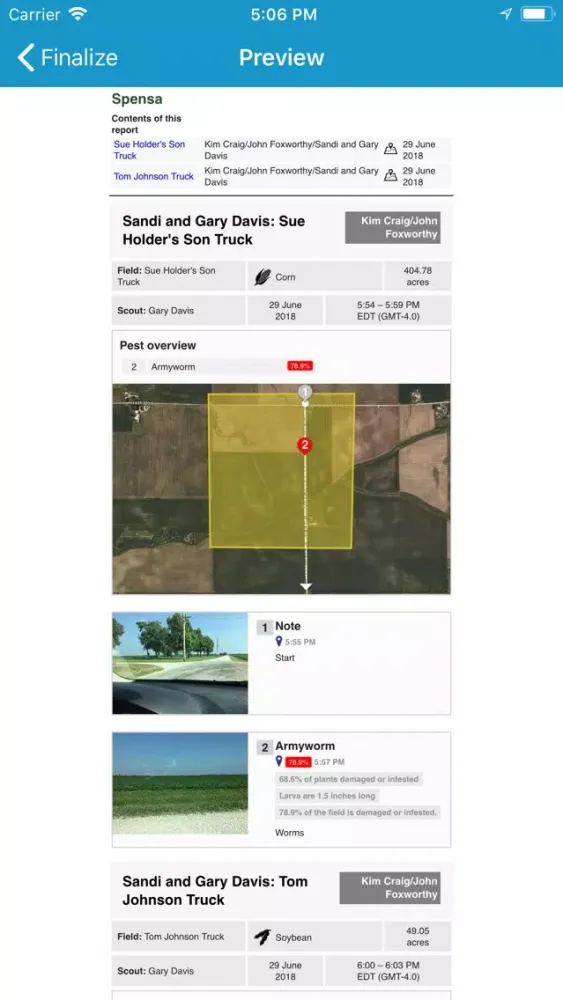Click the field map icon in the first contents row
The width and height of the screenshot is (563, 1000).
tap(391, 150)
